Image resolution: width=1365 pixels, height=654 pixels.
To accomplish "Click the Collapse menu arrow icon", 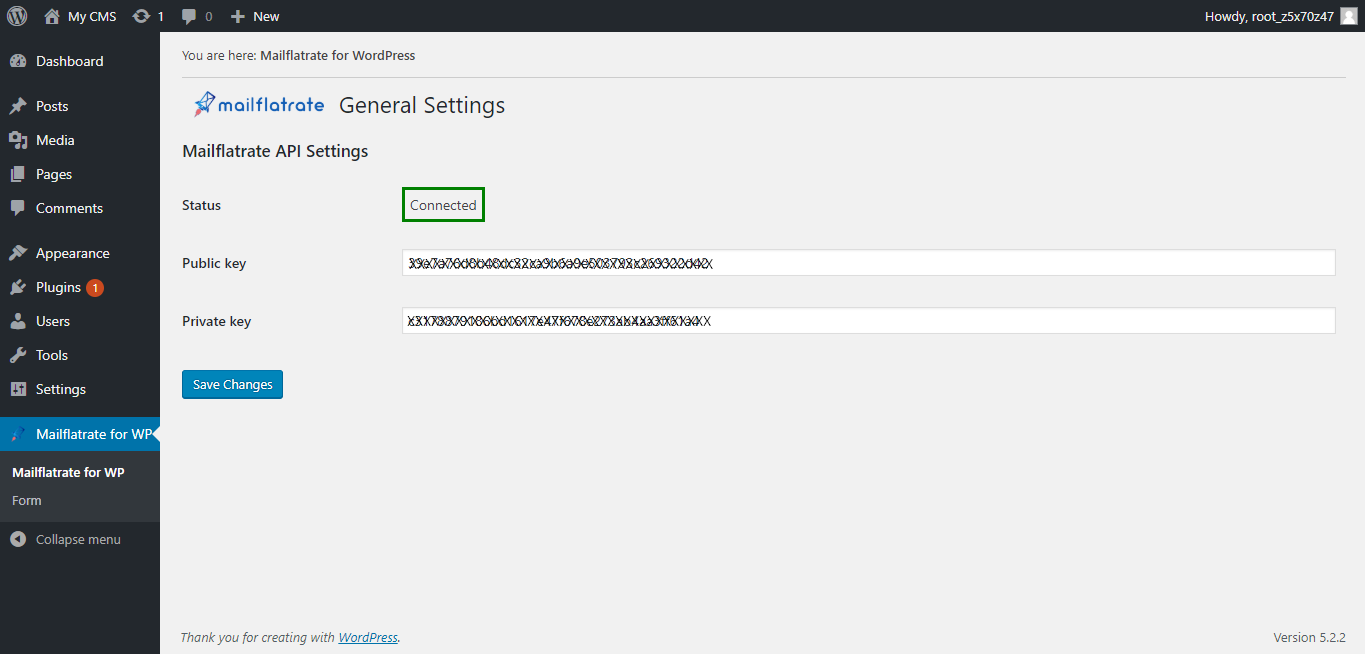I will [x=18, y=539].
